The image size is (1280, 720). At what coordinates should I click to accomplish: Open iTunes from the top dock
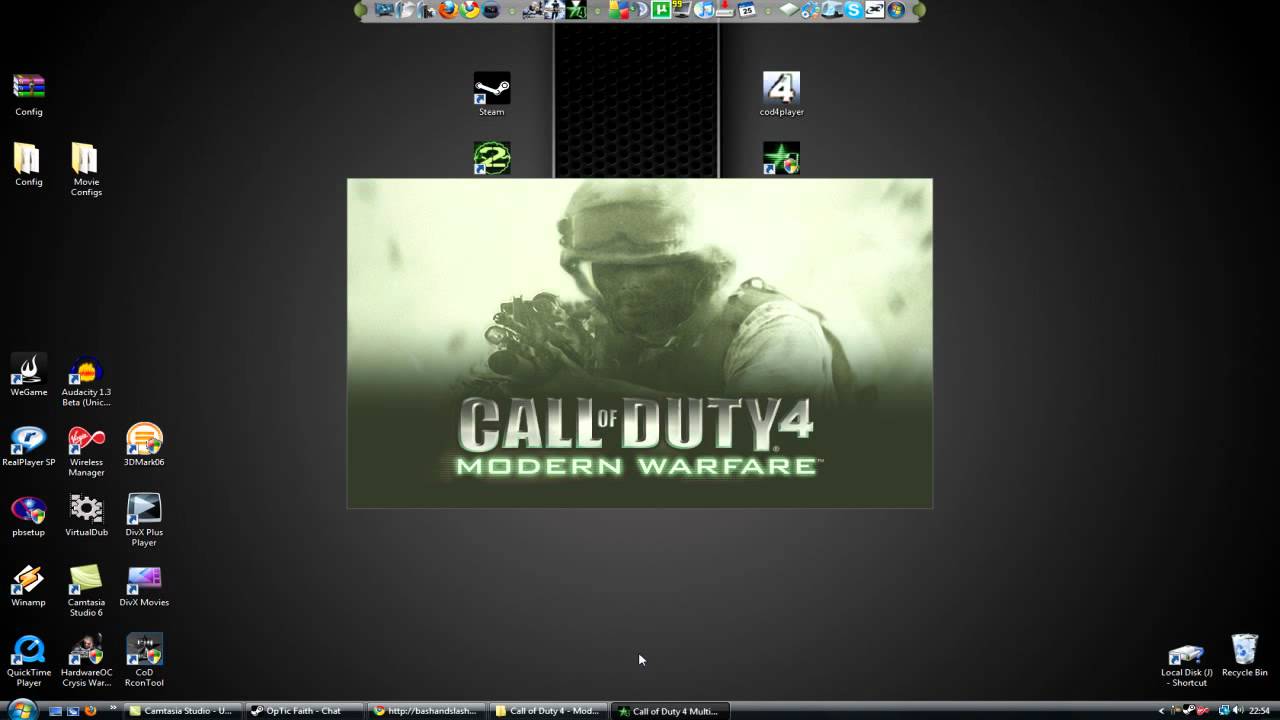(704, 10)
